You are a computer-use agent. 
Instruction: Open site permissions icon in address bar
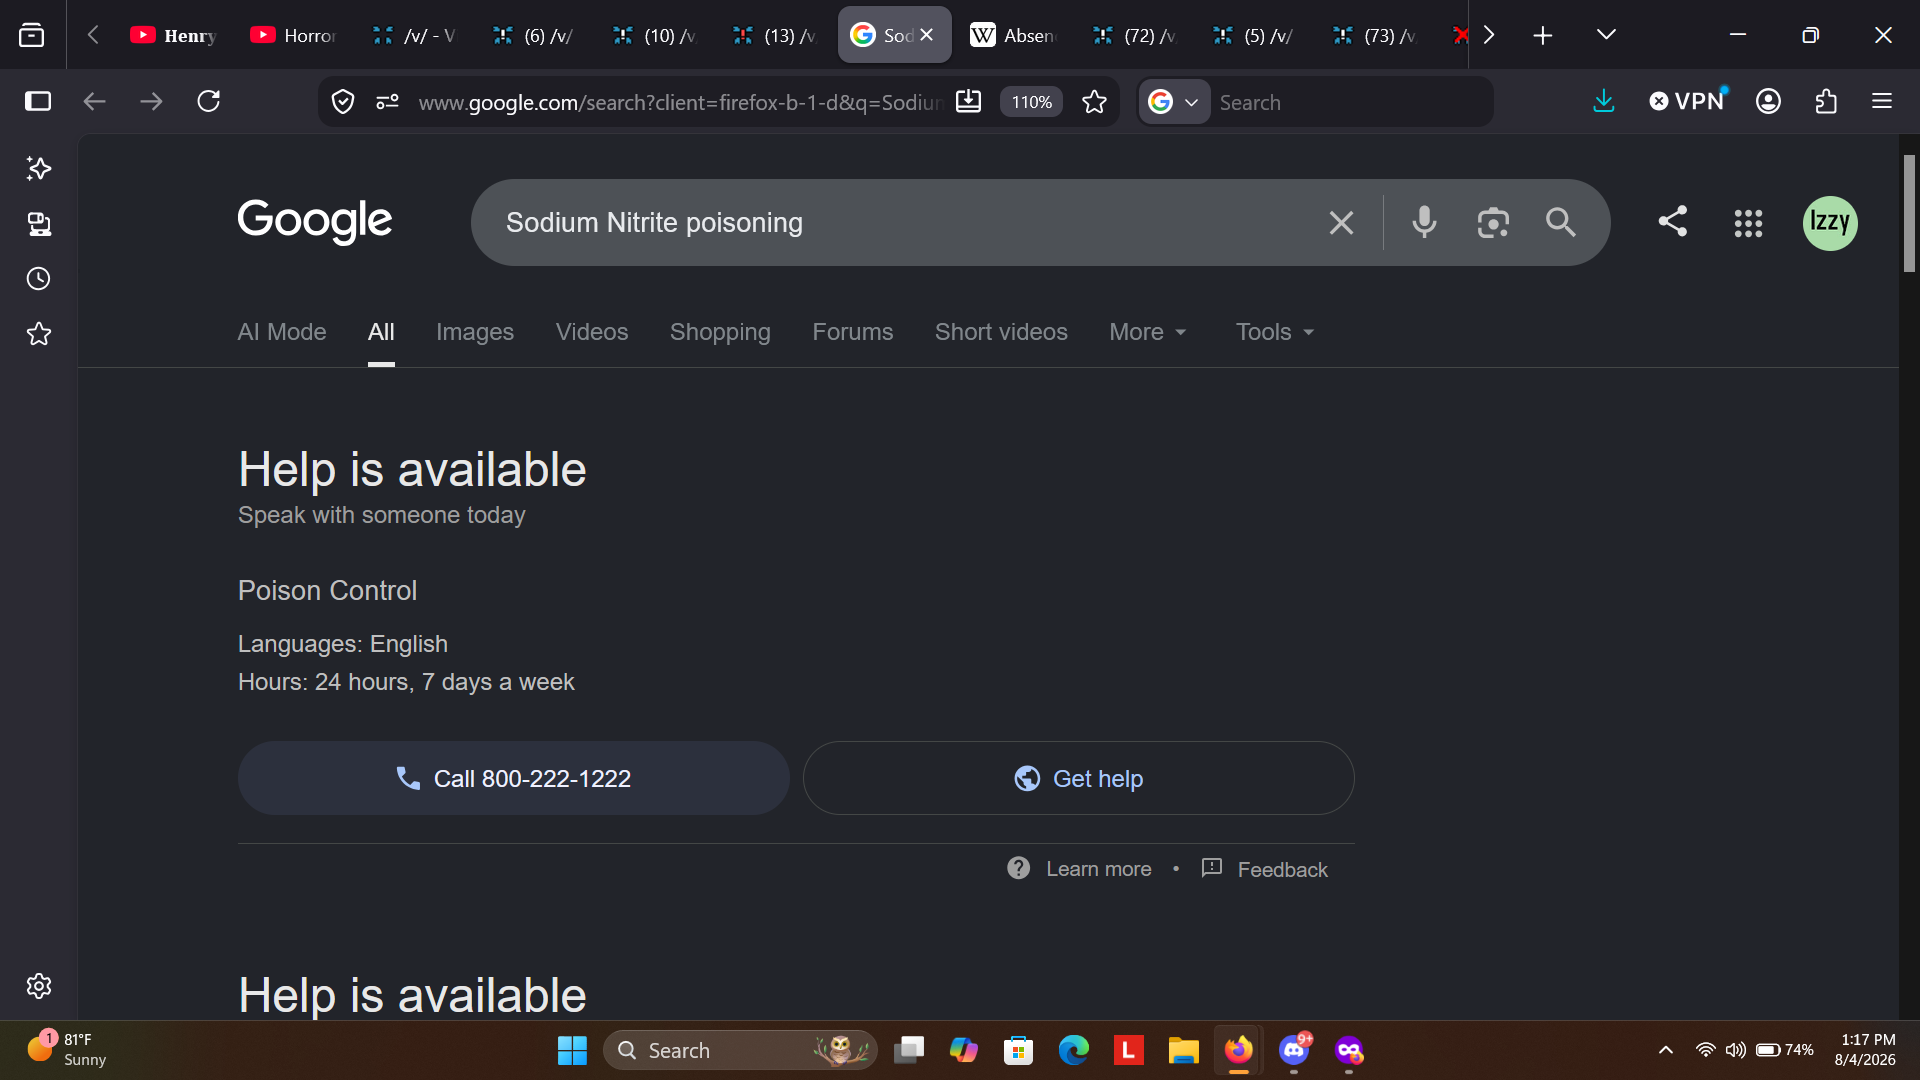point(387,102)
